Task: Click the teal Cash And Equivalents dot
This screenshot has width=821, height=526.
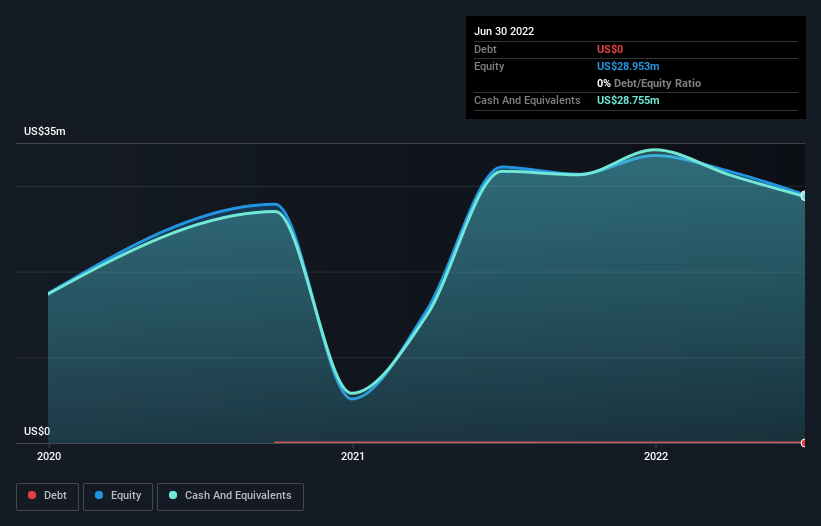Action: pyautogui.click(x=173, y=495)
